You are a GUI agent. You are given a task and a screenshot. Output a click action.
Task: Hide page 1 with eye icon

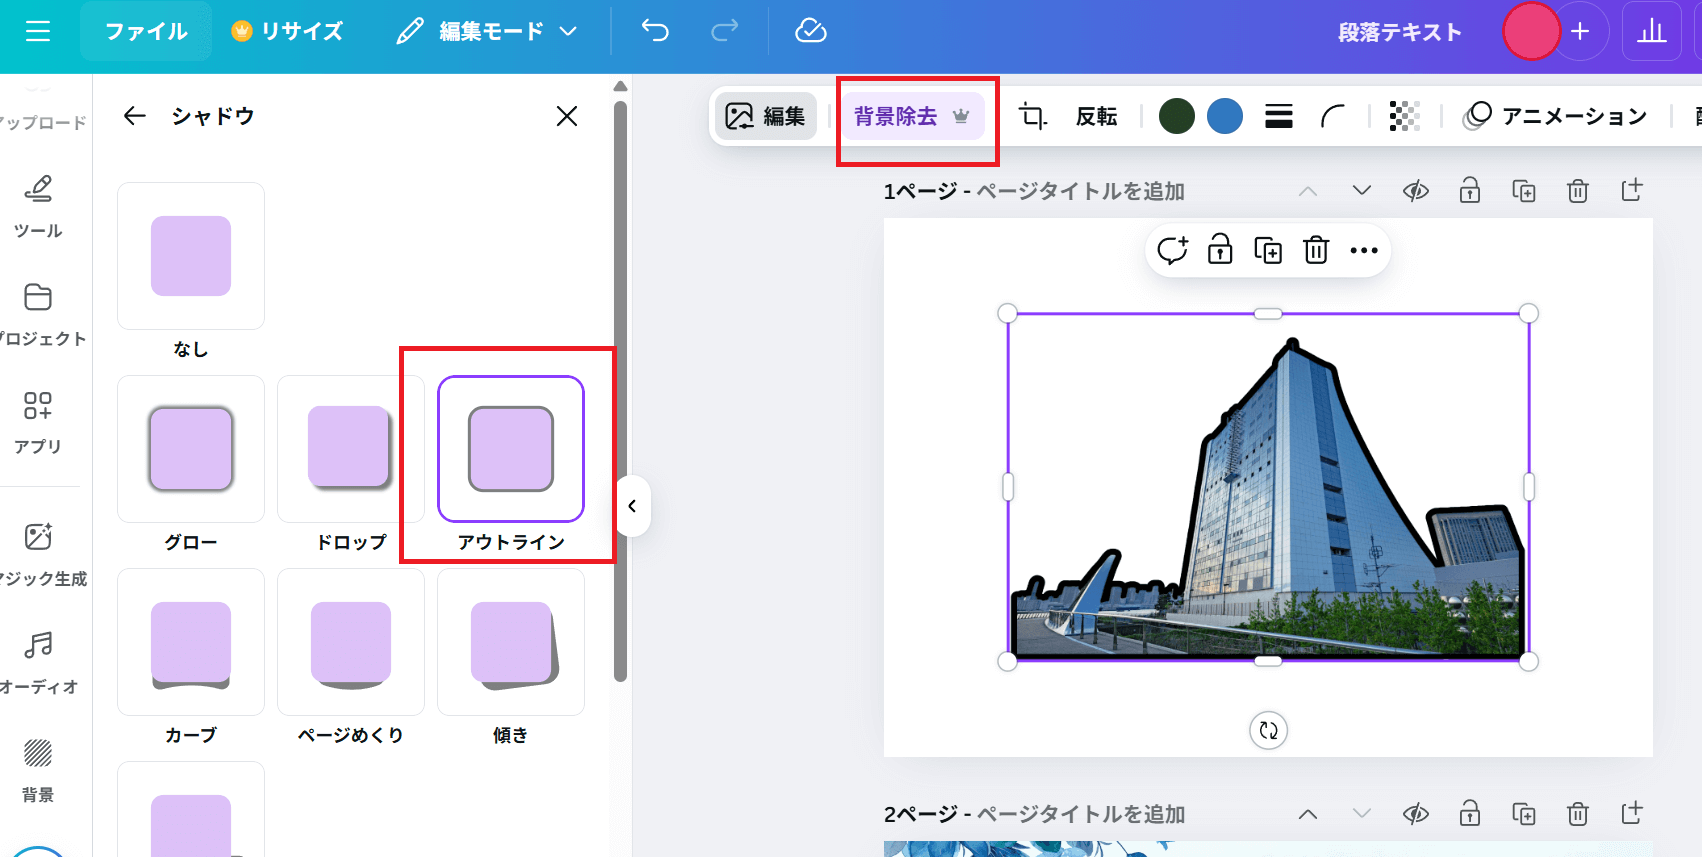(1416, 190)
